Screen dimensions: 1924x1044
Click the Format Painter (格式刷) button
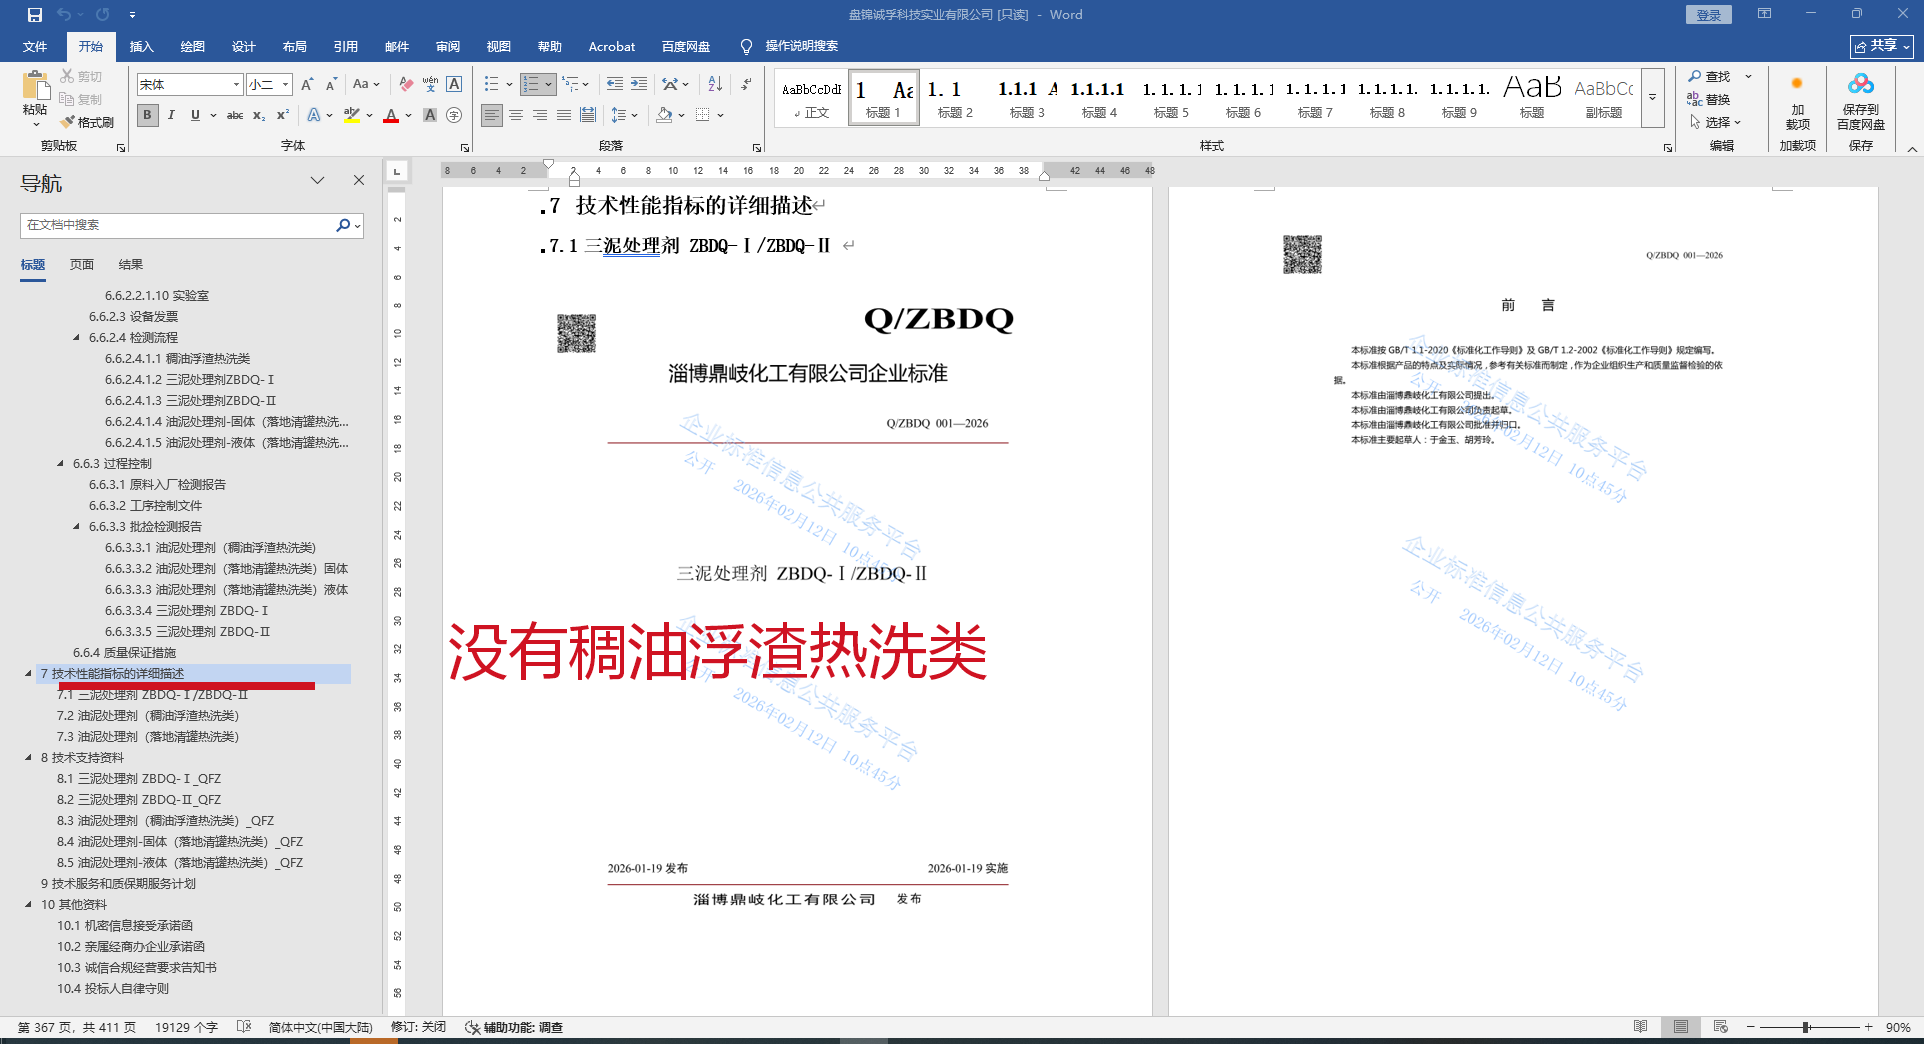87,122
